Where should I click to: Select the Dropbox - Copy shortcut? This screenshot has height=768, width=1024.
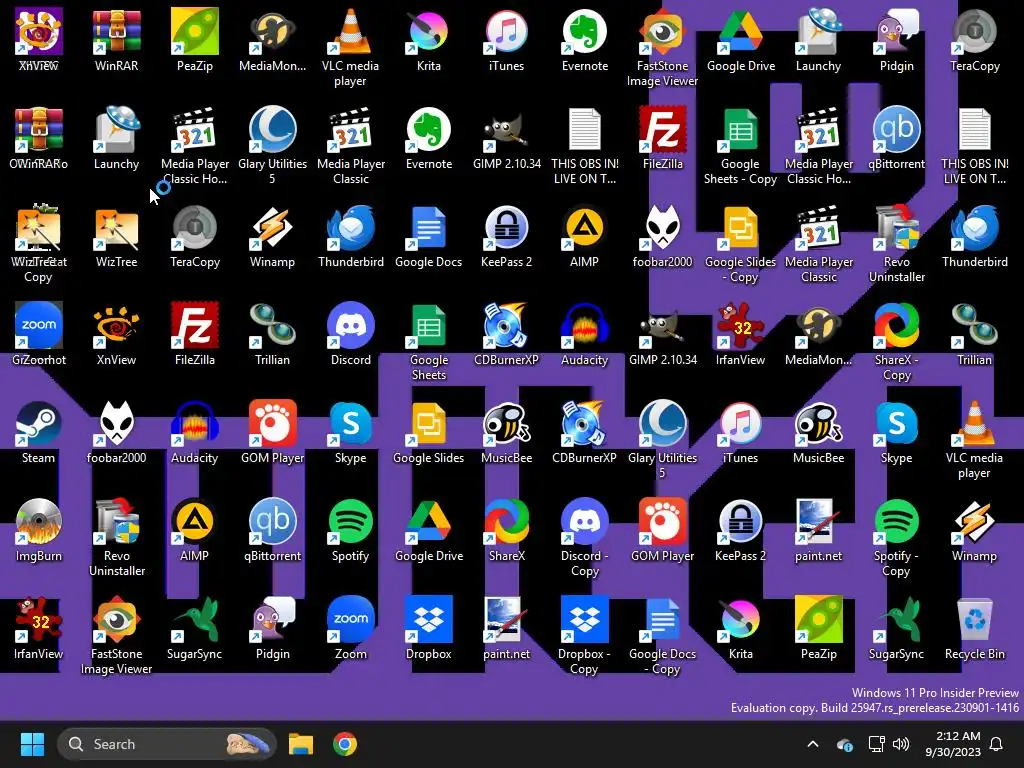(584, 636)
